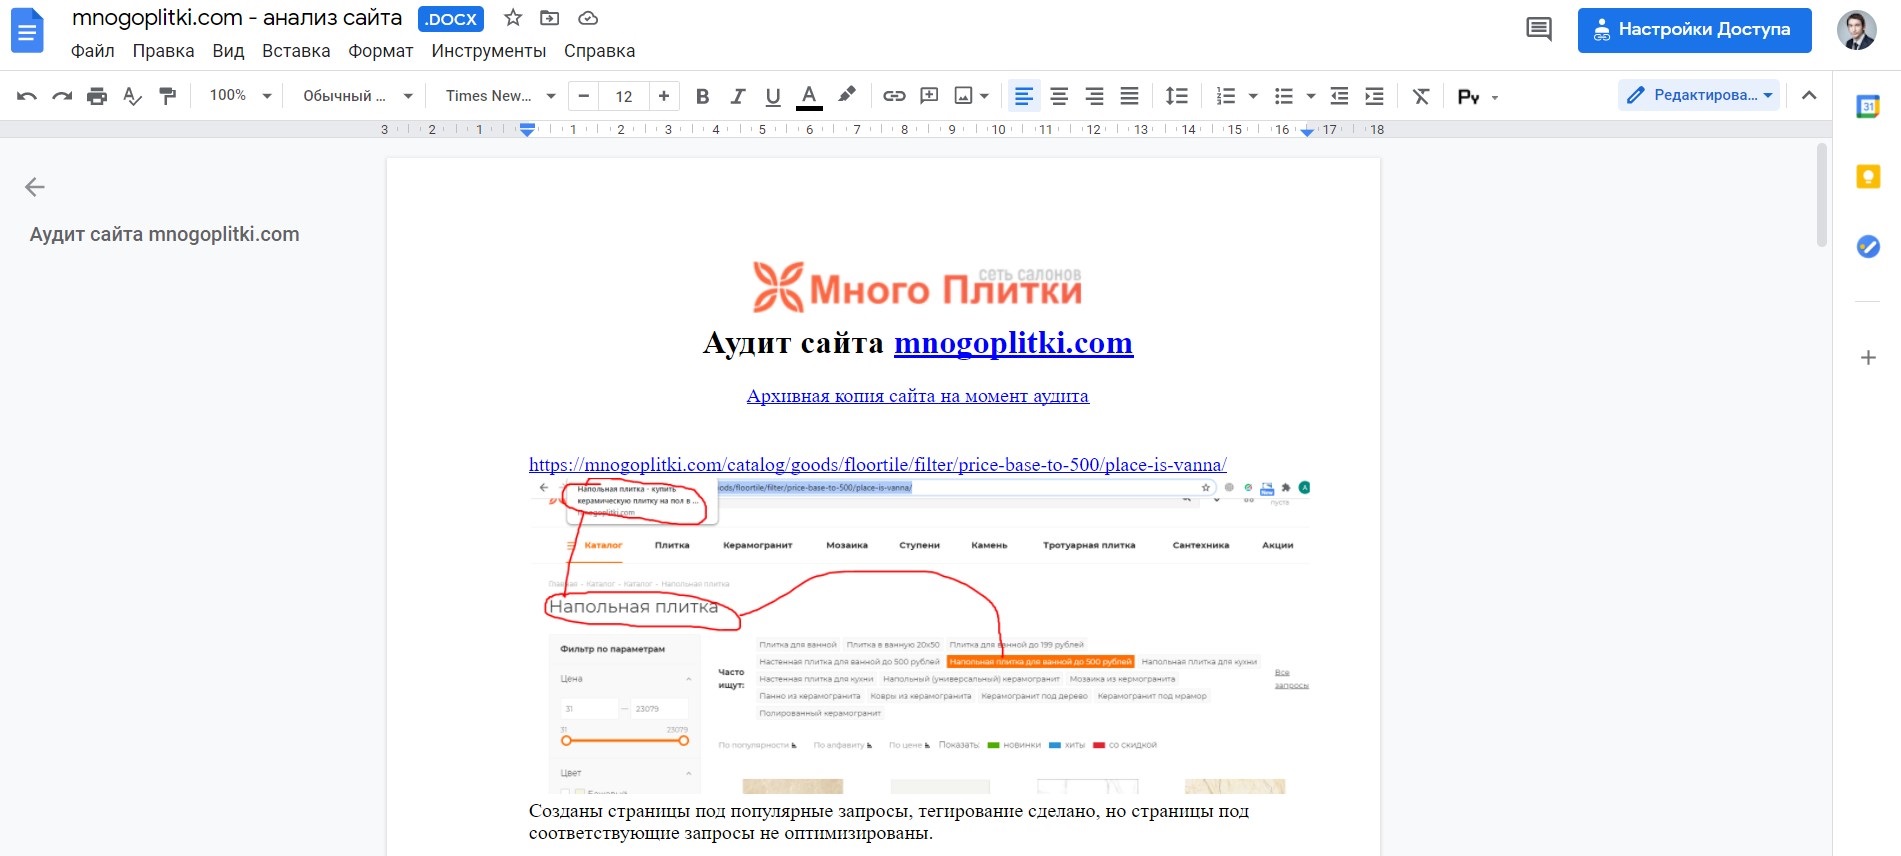Click the vertical scrollbar thumb
This screenshot has height=856, width=1901.
[1822, 195]
